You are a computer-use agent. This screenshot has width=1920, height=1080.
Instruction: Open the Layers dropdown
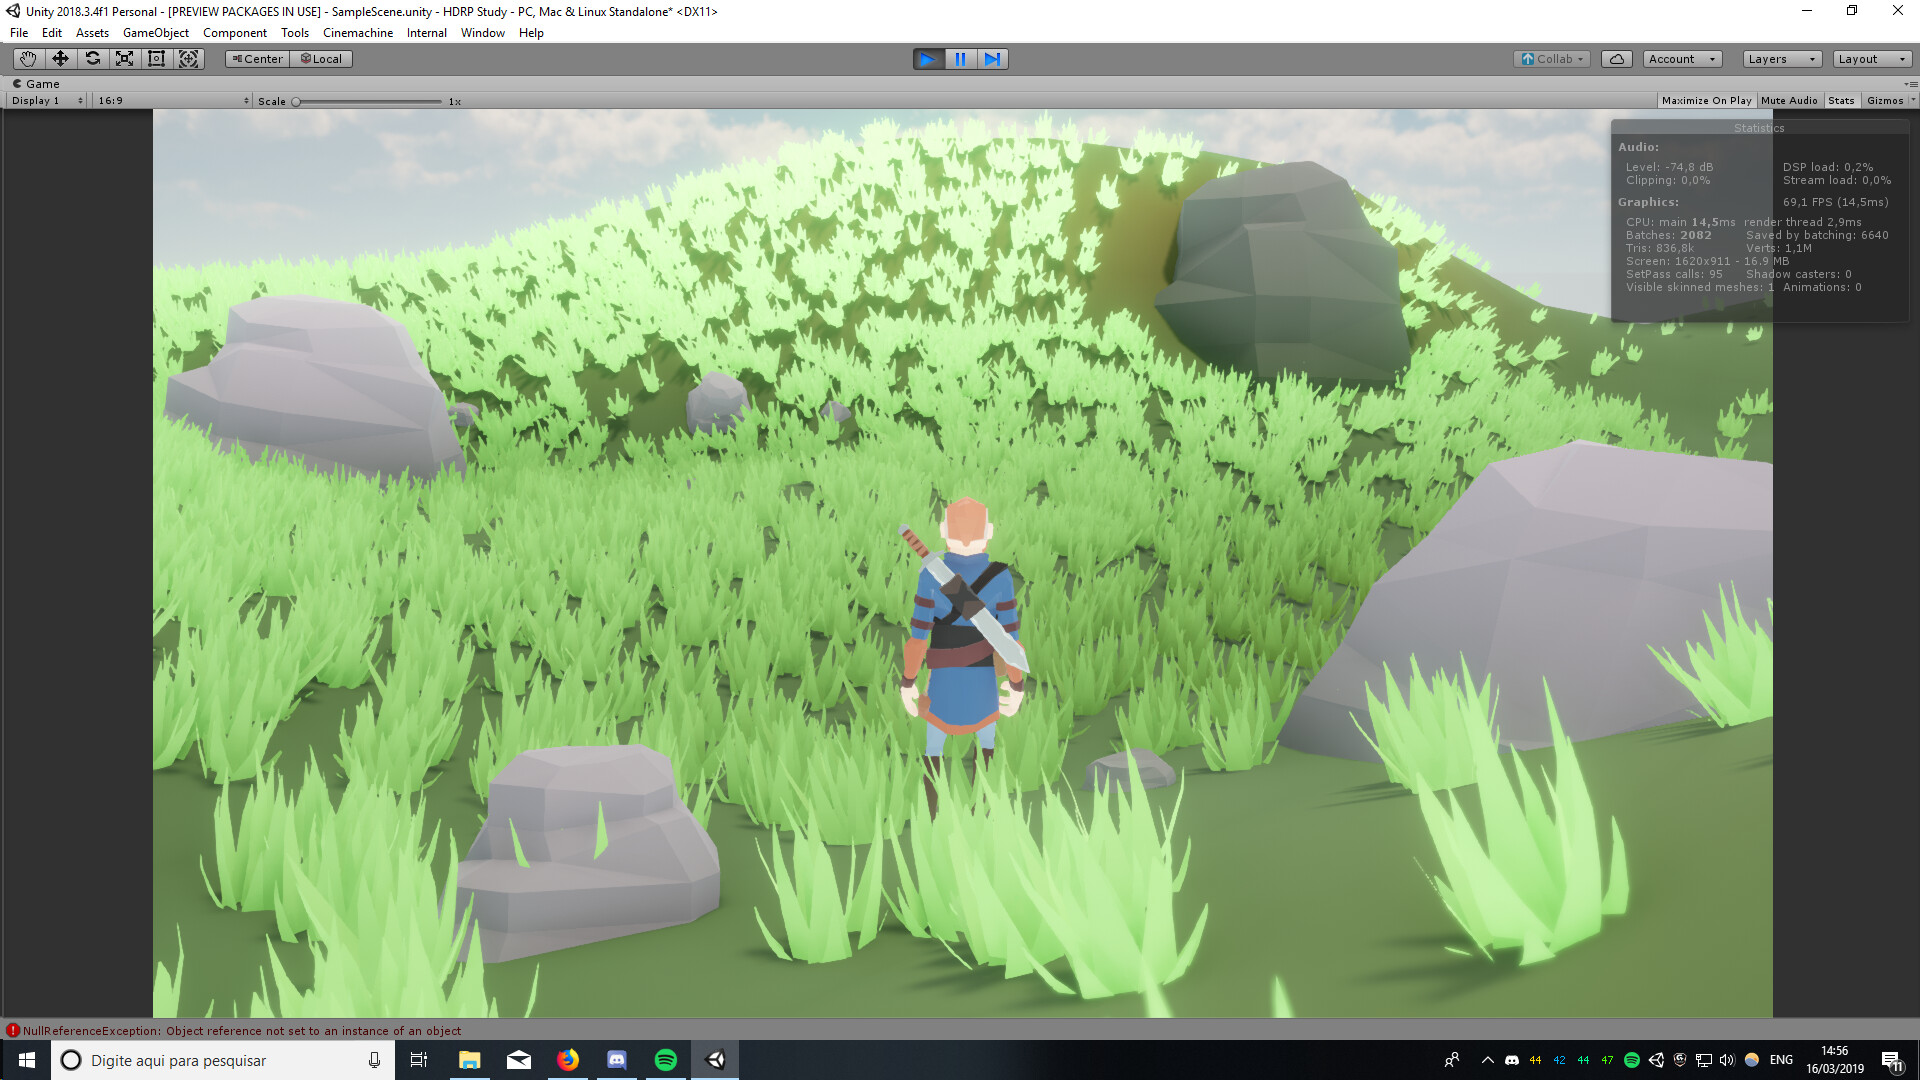pyautogui.click(x=1781, y=59)
